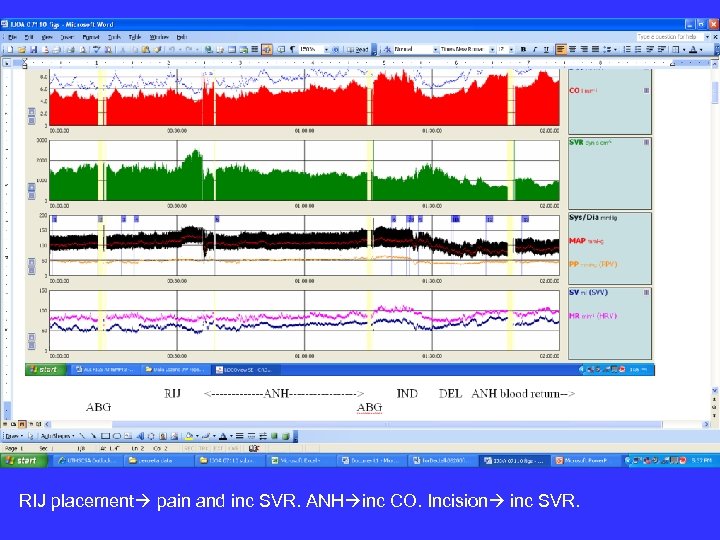Toggle Align Left alignment
This screenshot has width=720, height=540.
(561, 49)
